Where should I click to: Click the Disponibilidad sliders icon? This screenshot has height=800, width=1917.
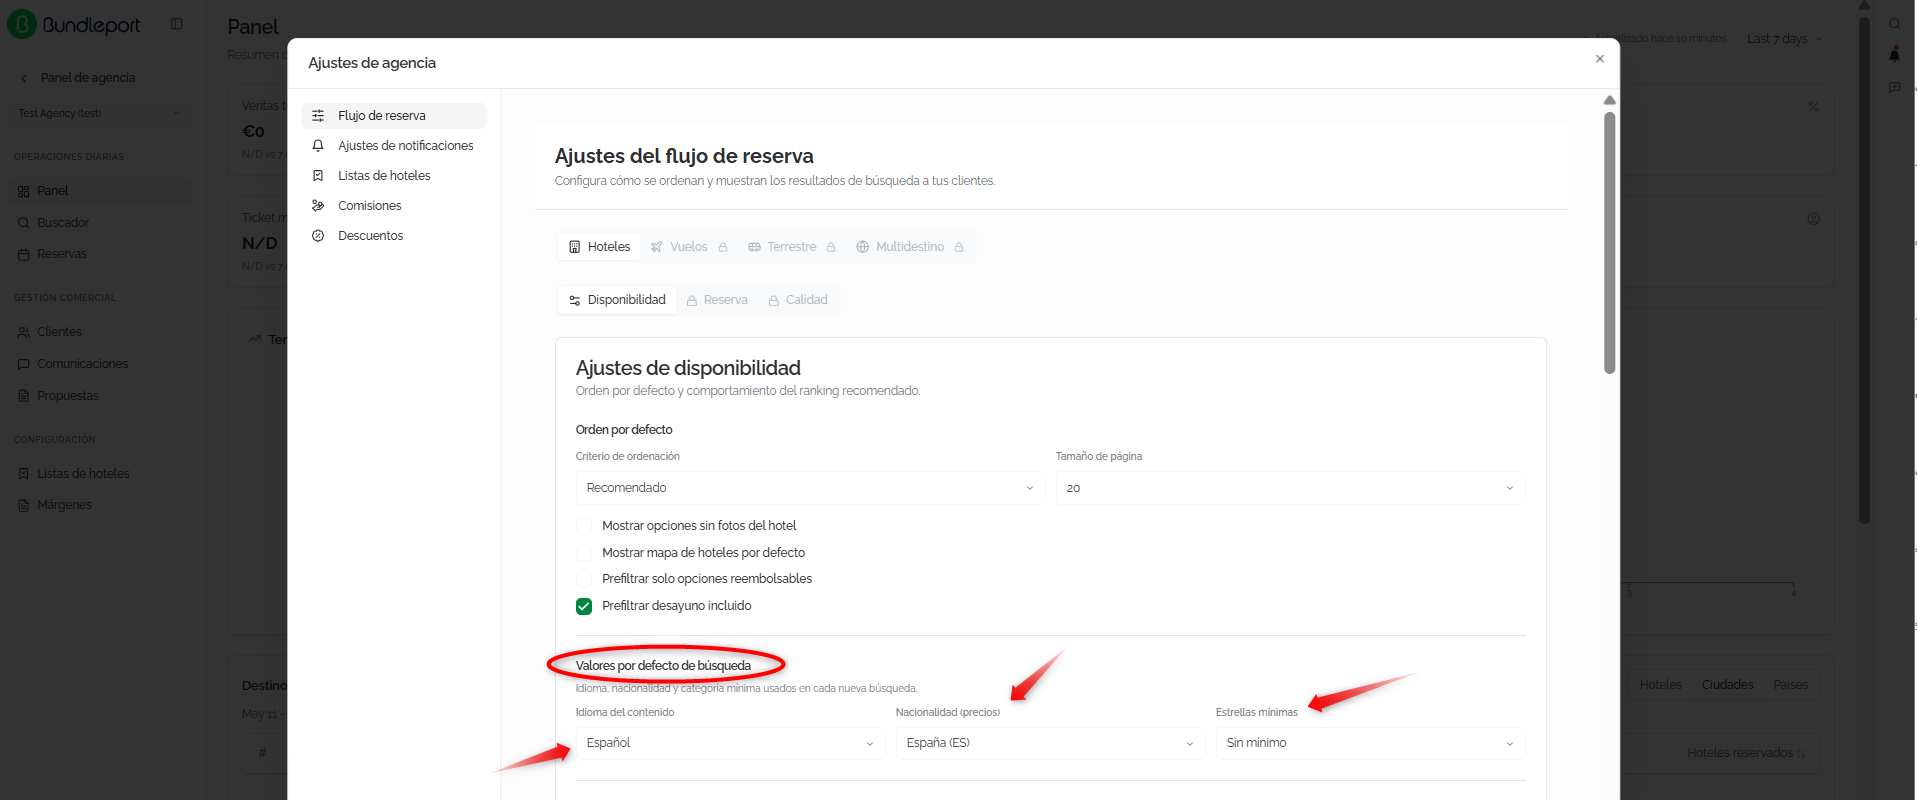pos(575,300)
